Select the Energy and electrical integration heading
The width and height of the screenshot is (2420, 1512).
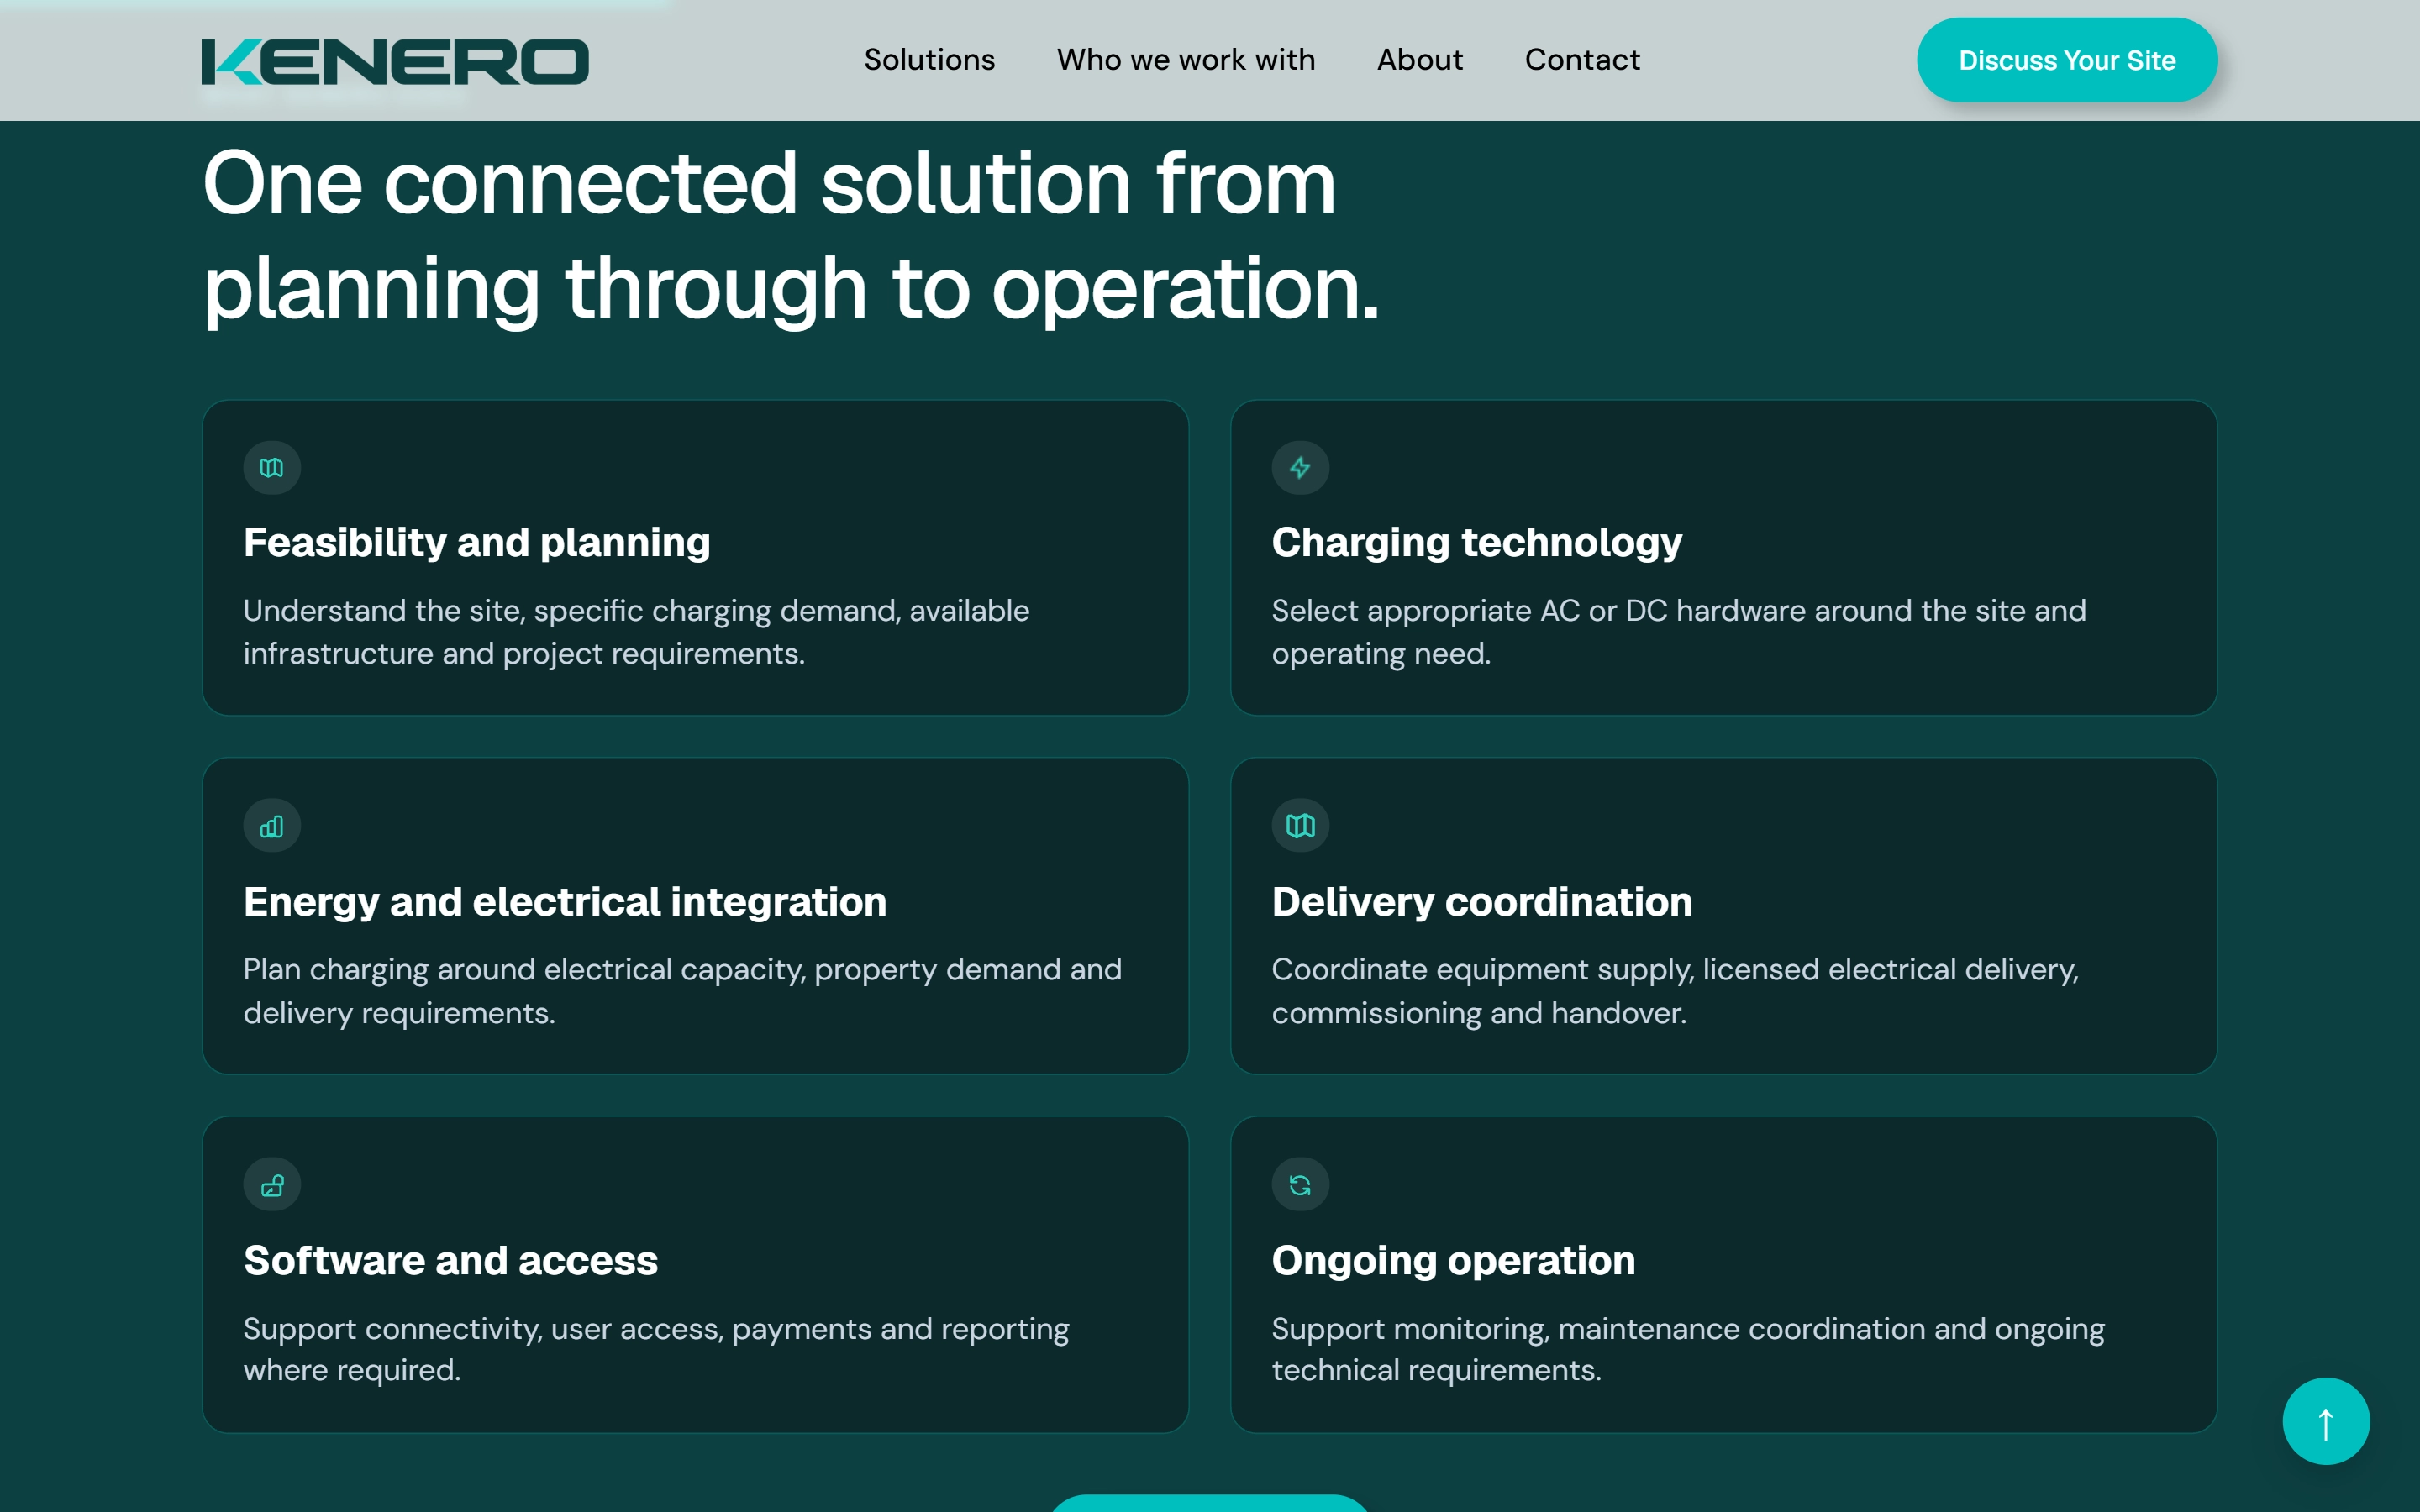[565, 902]
